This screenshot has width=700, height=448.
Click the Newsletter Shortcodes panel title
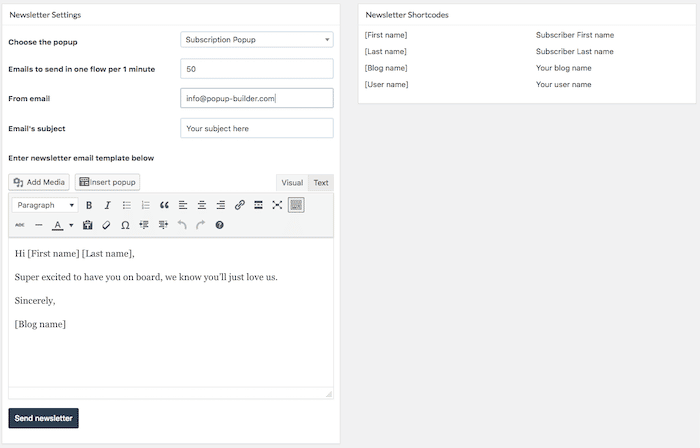point(407,15)
